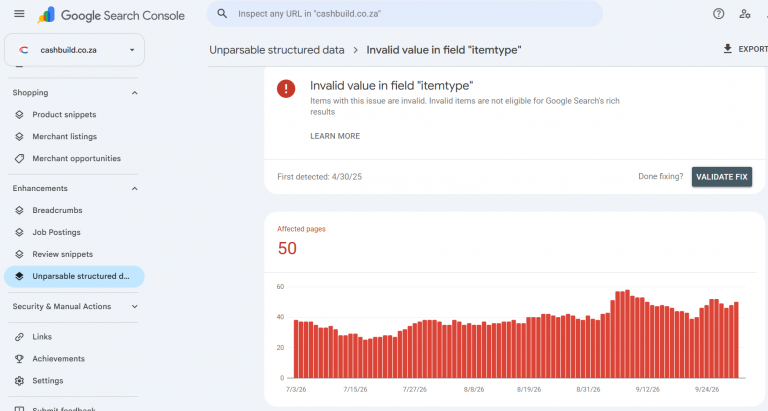768x411 pixels.
Task: Click the Affected pages label
Action: click(301, 229)
